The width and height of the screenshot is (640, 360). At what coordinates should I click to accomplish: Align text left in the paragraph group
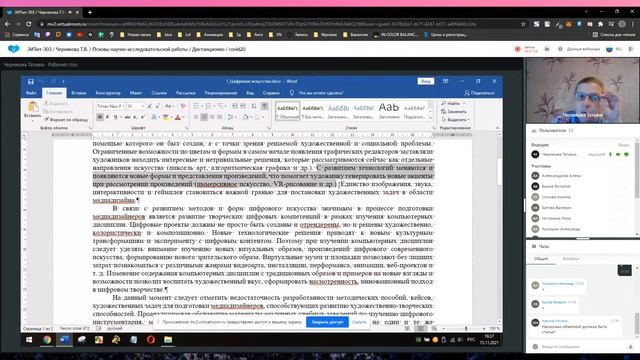tap(196, 117)
